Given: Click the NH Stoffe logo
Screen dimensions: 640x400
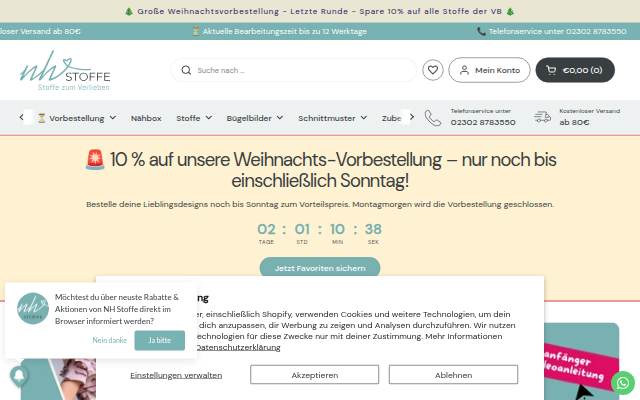Looking at the screenshot, I should 65,71.
